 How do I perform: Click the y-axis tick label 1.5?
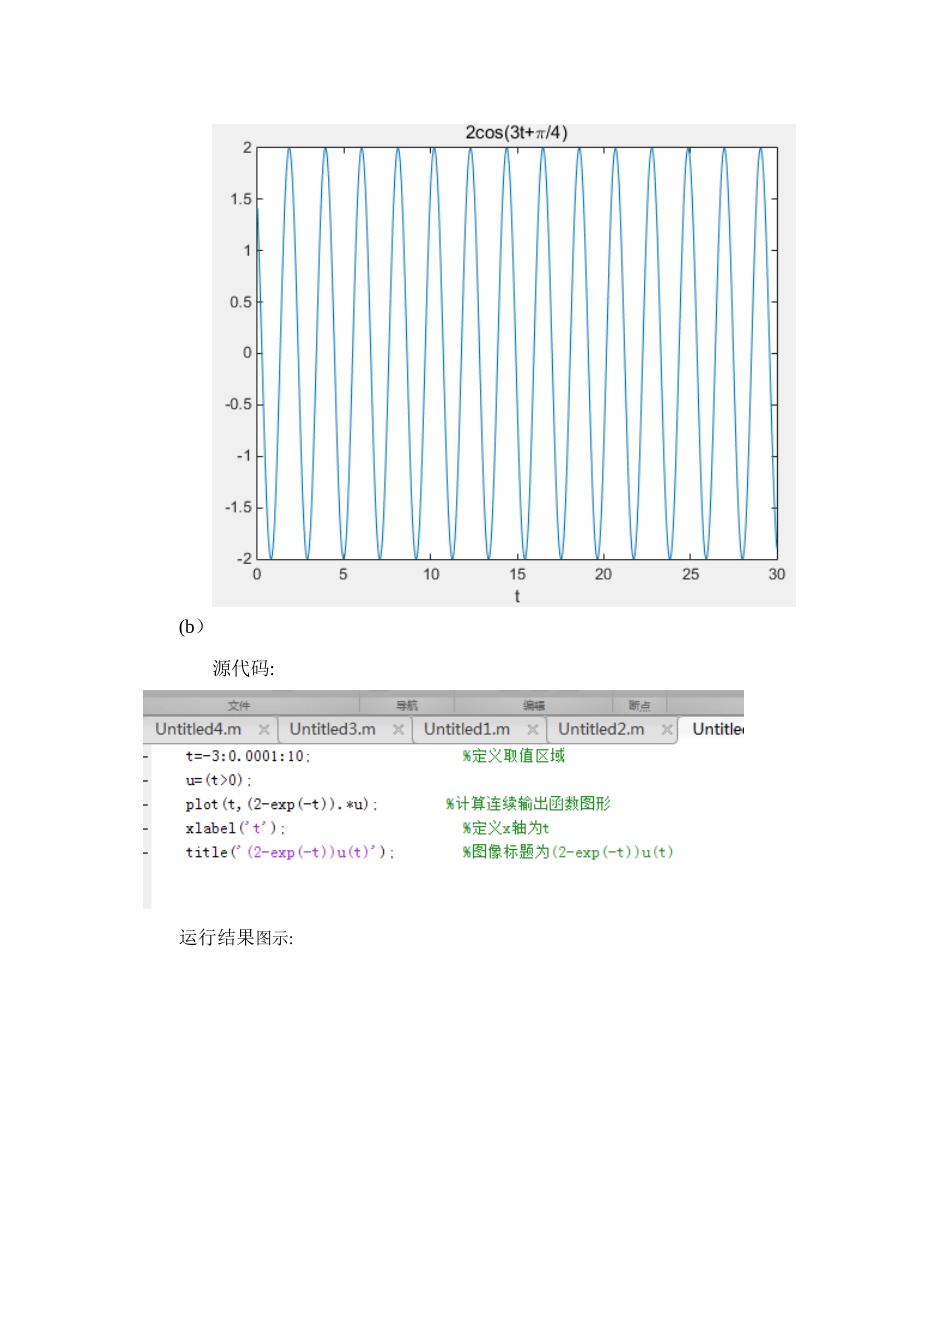241,199
